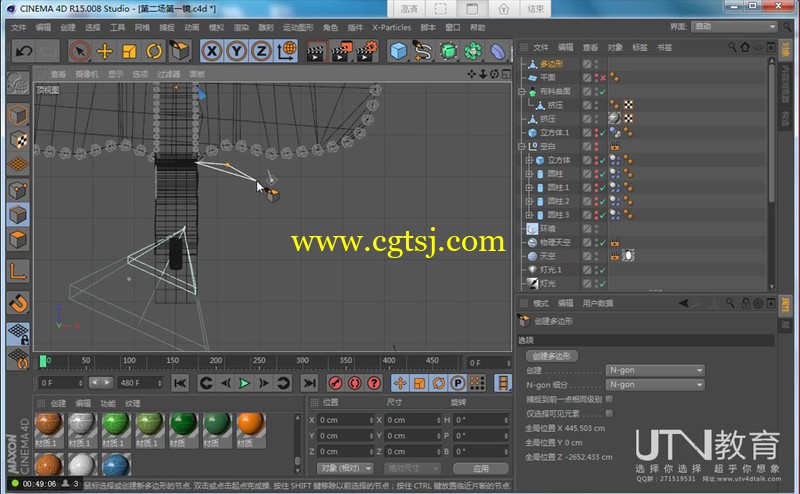This screenshot has width=800, height=494.
Task: Toggle visibility dots for 平面 object
Action: tap(596, 78)
